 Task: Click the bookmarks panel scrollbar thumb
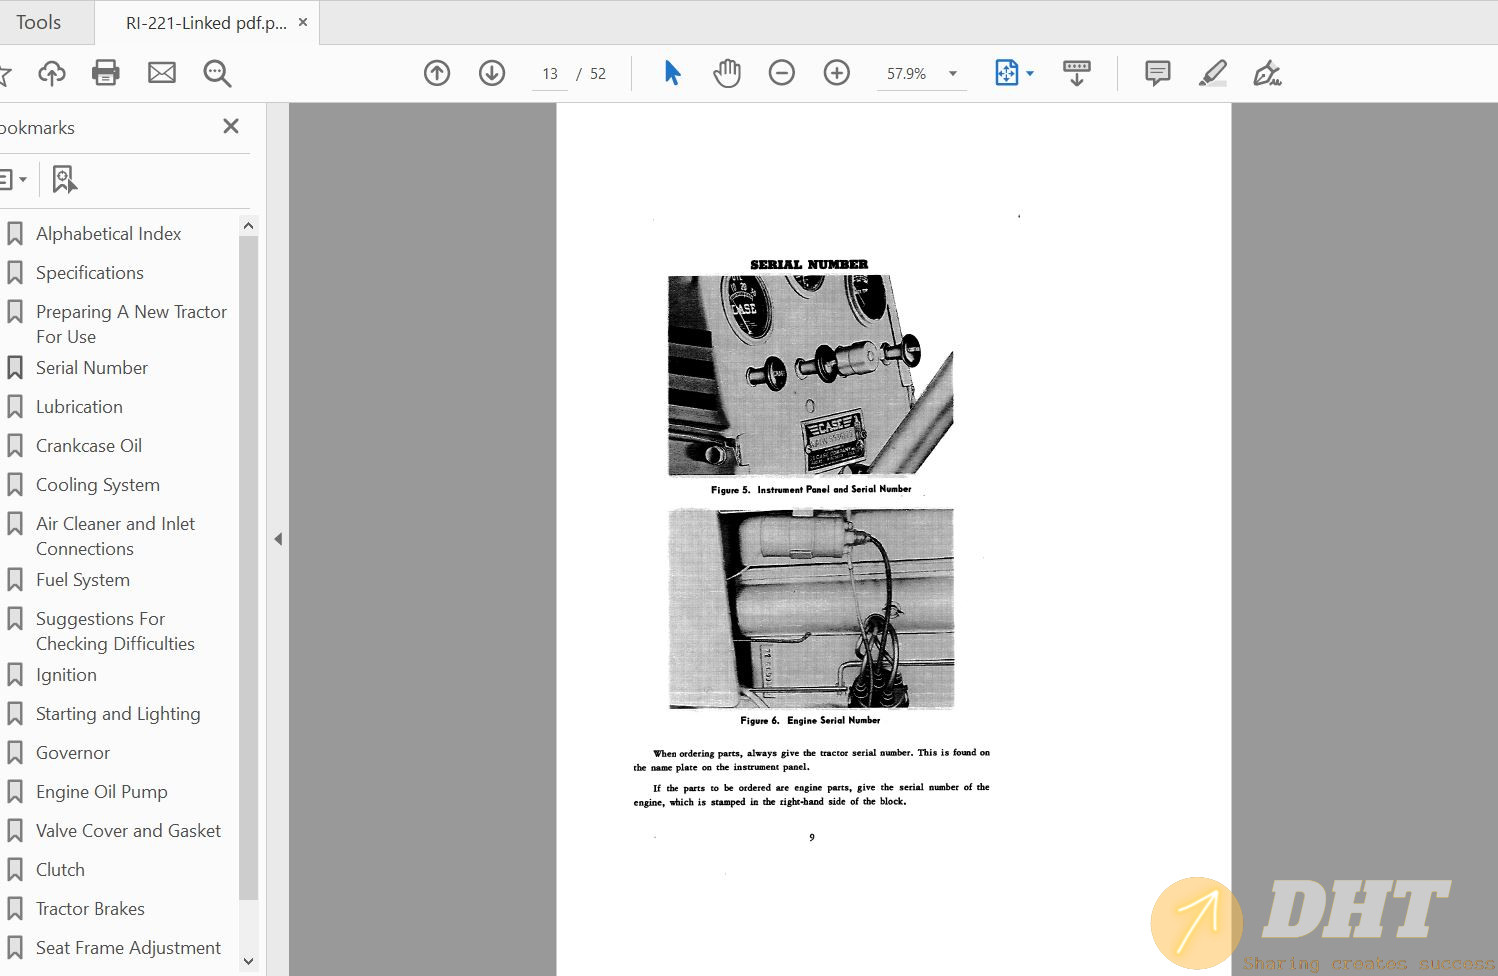[x=249, y=568]
